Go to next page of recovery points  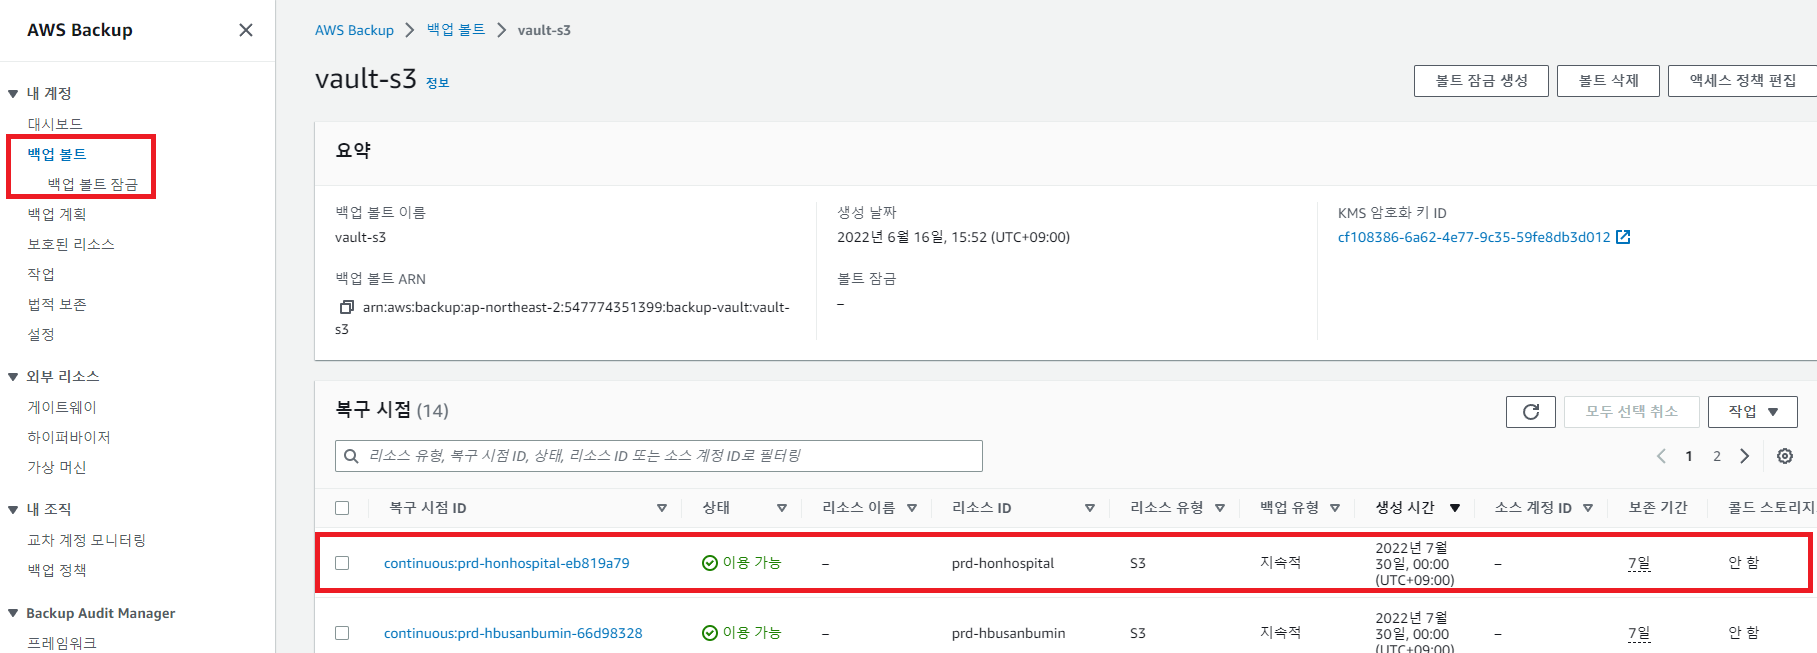[1744, 456]
